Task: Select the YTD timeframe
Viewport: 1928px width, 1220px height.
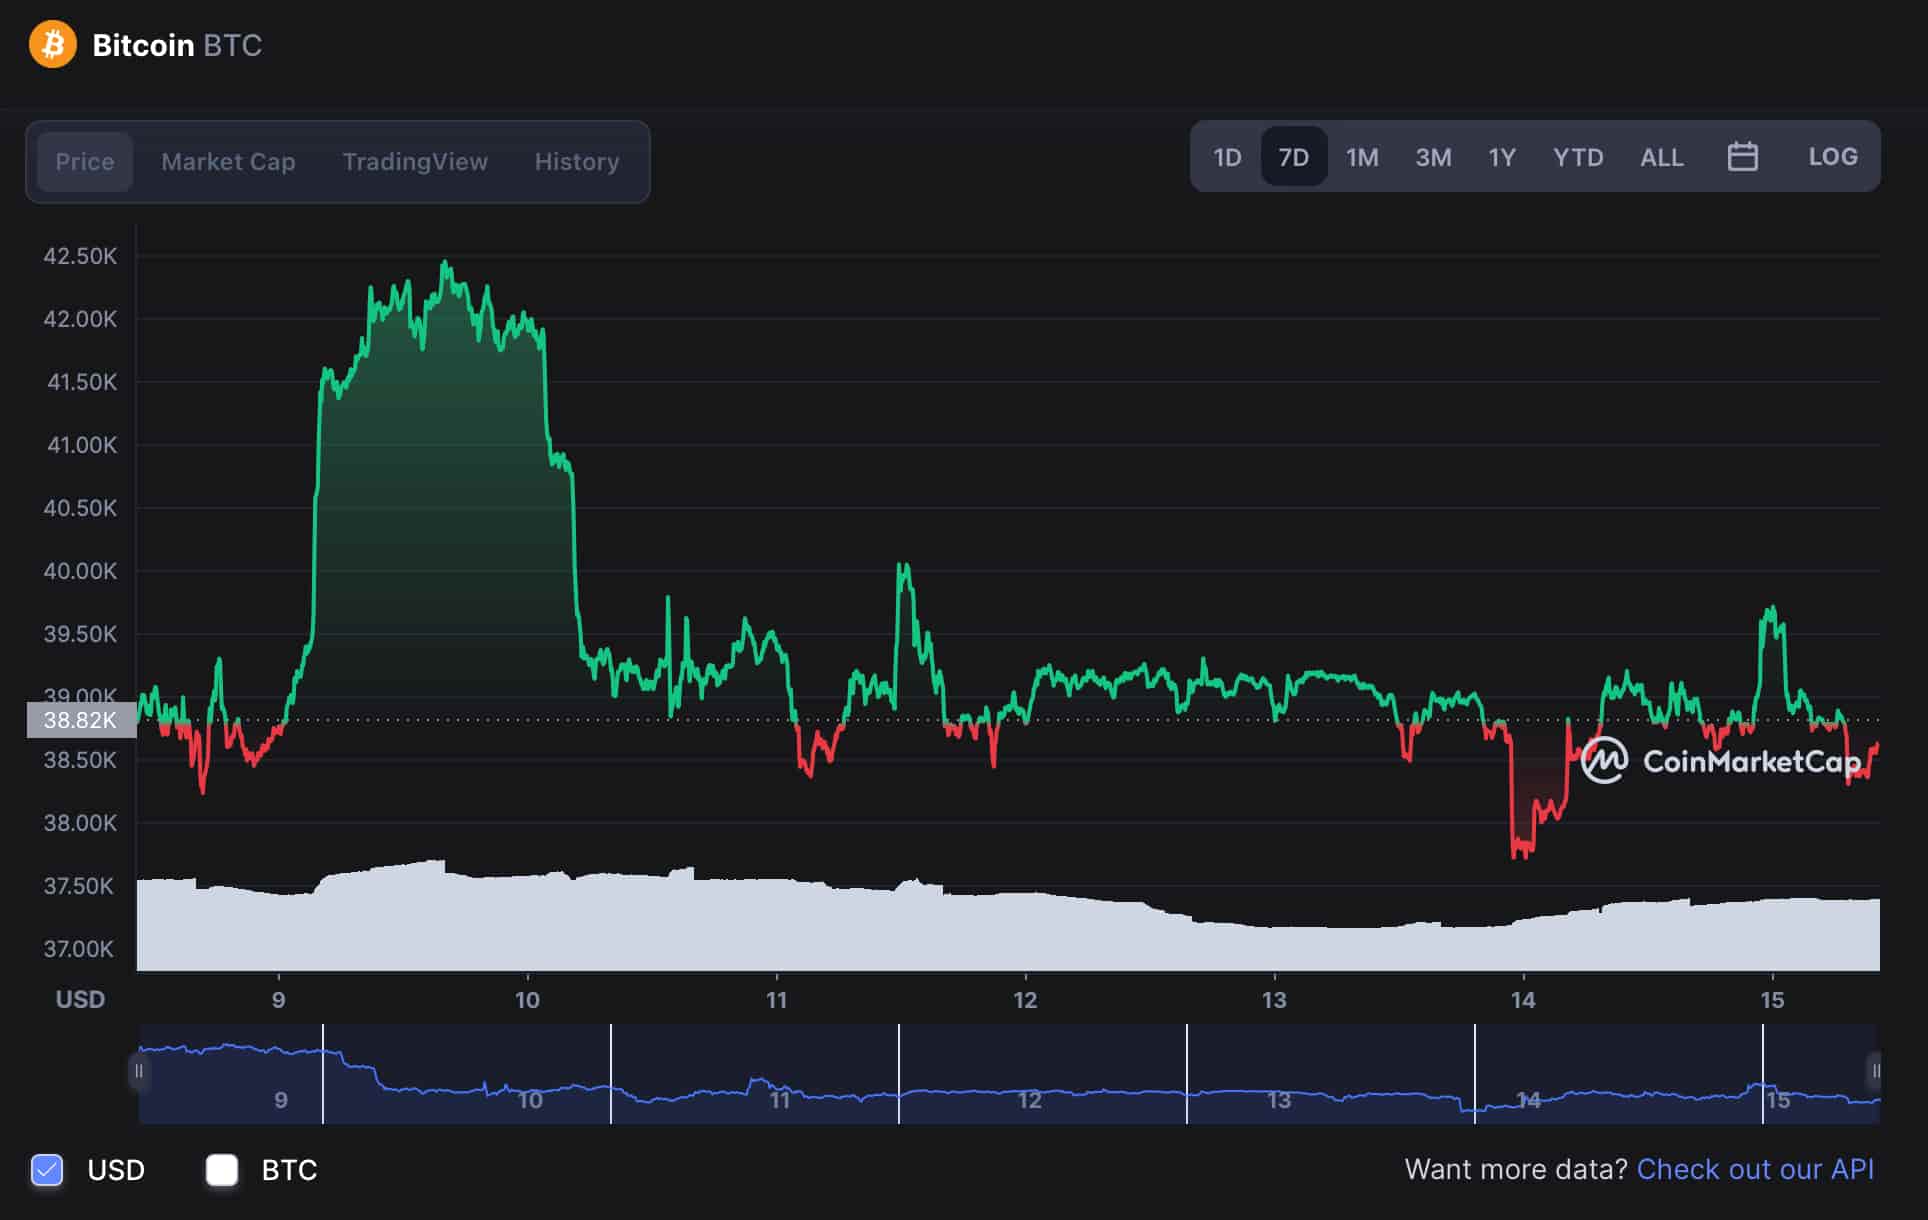Action: click(1578, 157)
